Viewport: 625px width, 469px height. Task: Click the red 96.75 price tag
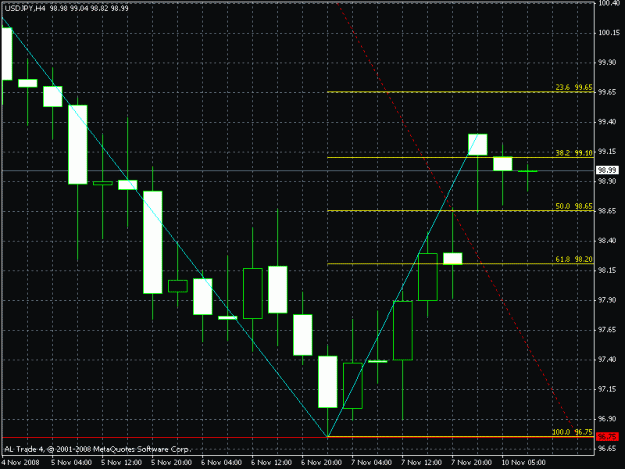pyautogui.click(x=607, y=437)
